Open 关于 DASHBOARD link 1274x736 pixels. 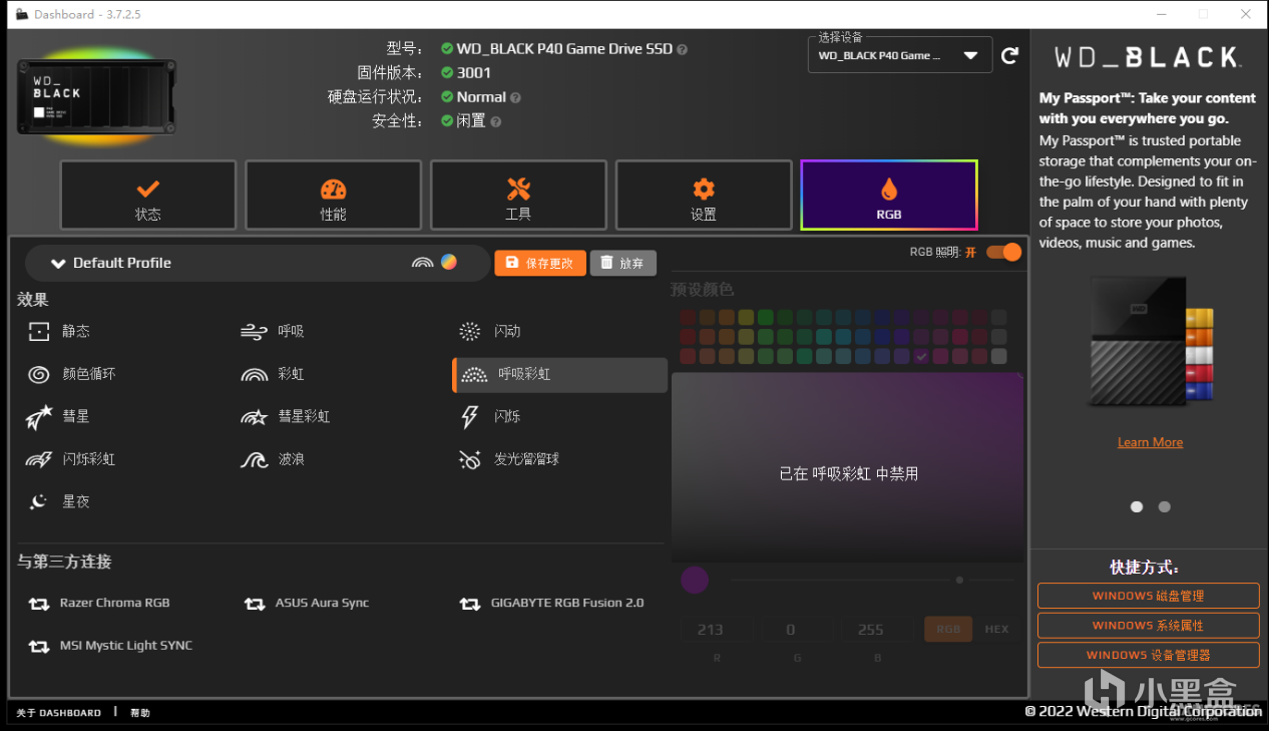59,714
